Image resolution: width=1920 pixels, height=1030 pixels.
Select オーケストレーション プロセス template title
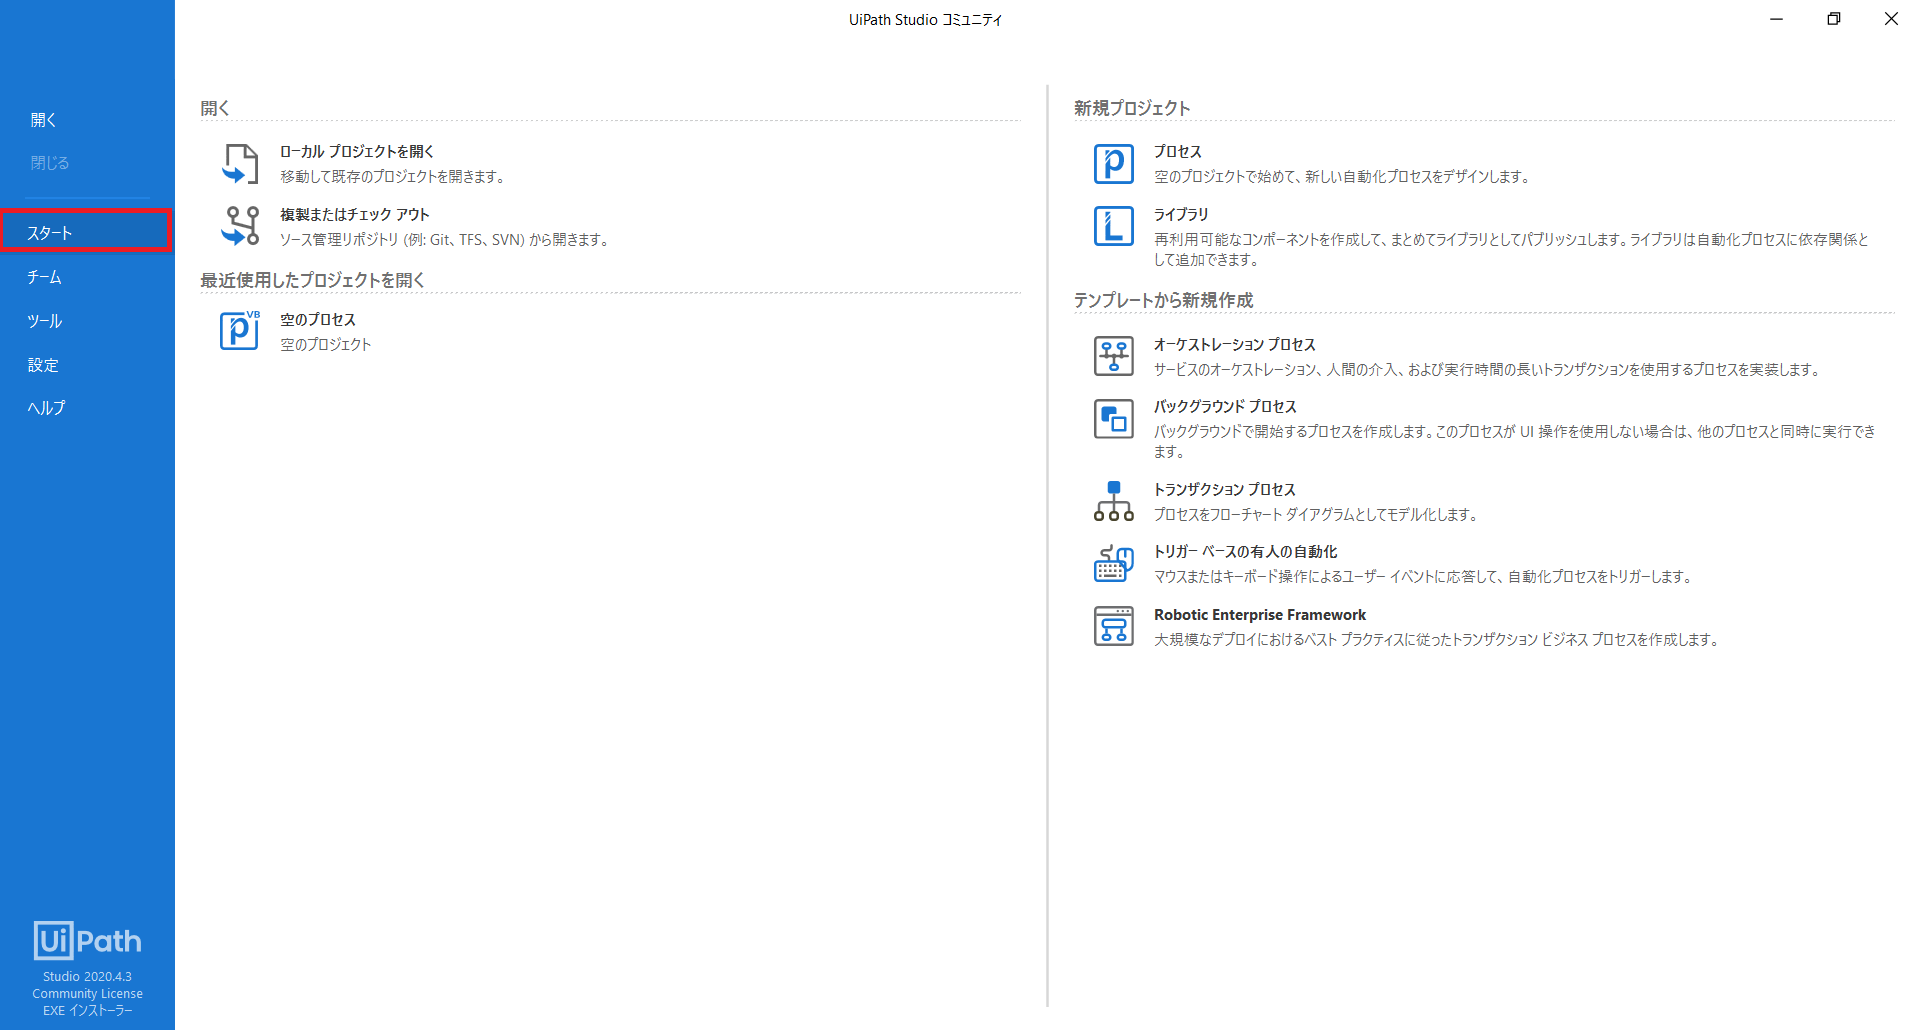[x=1235, y=345]
